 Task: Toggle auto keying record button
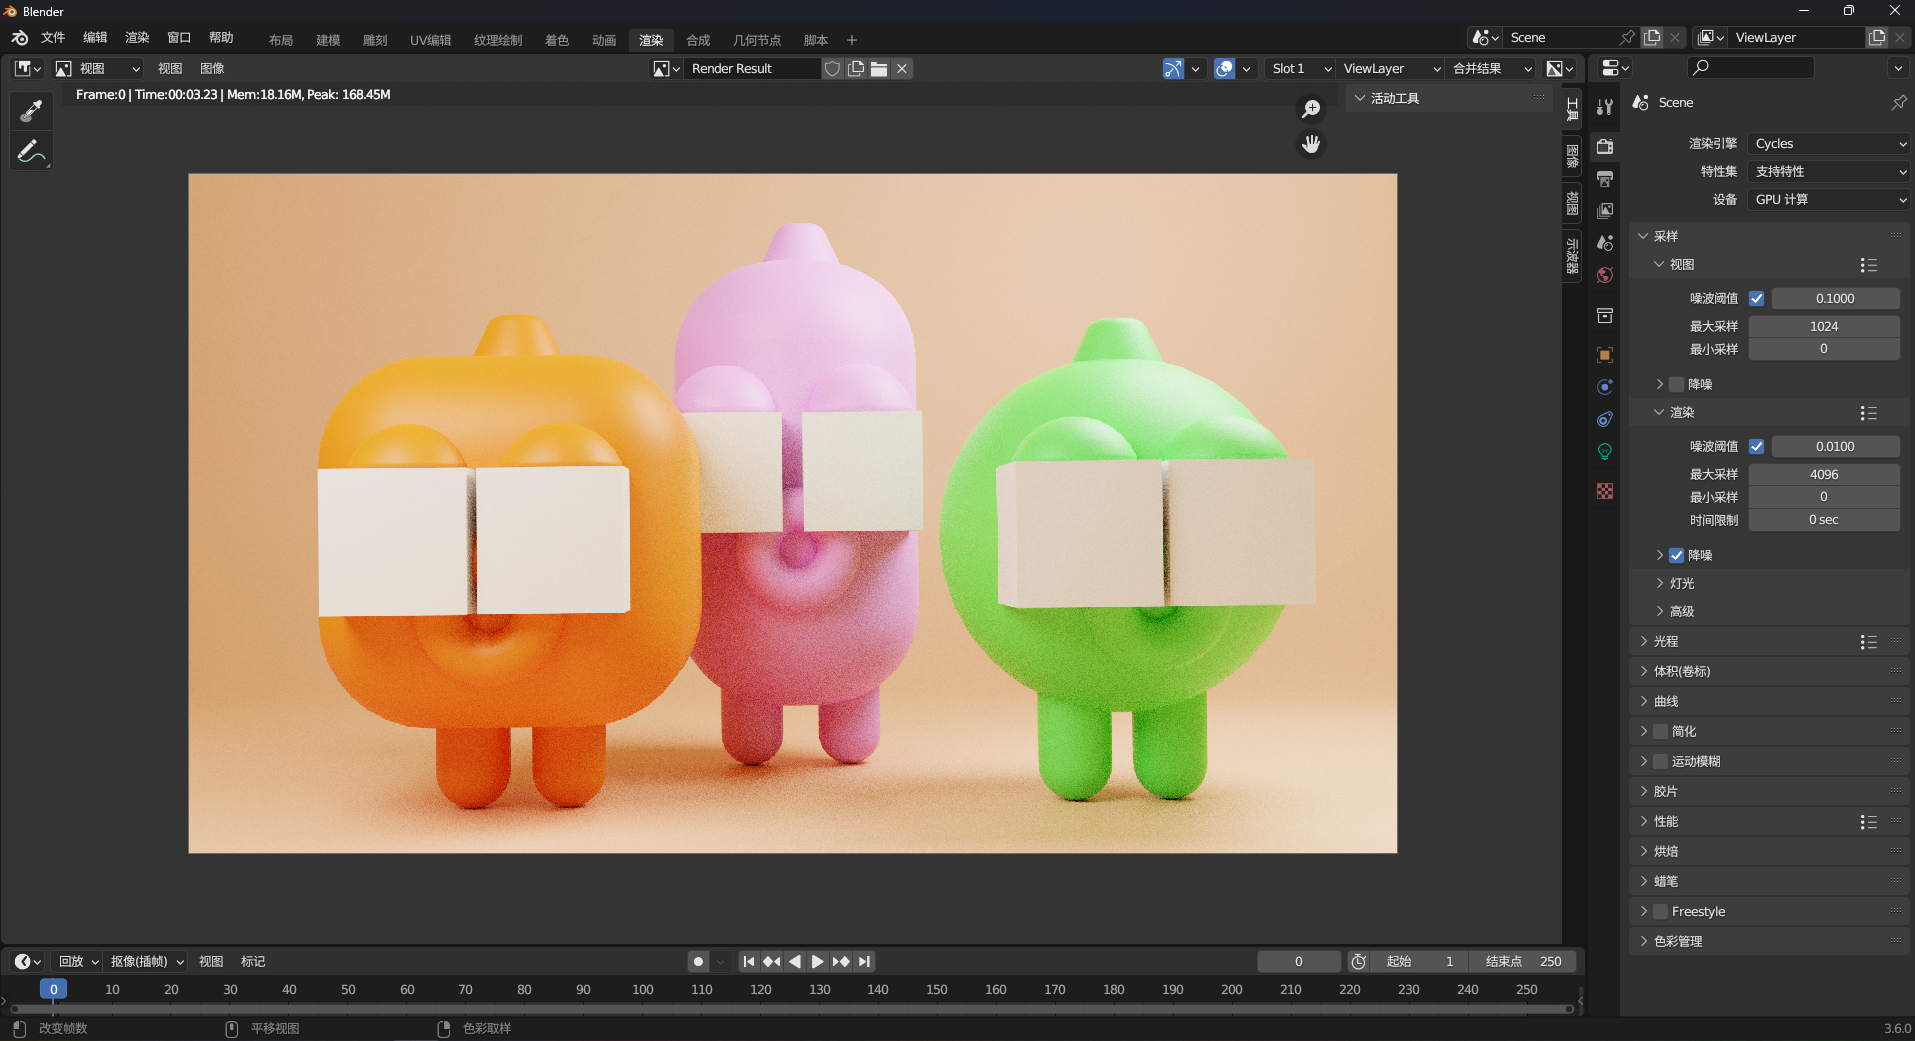(x=698, y=961)
